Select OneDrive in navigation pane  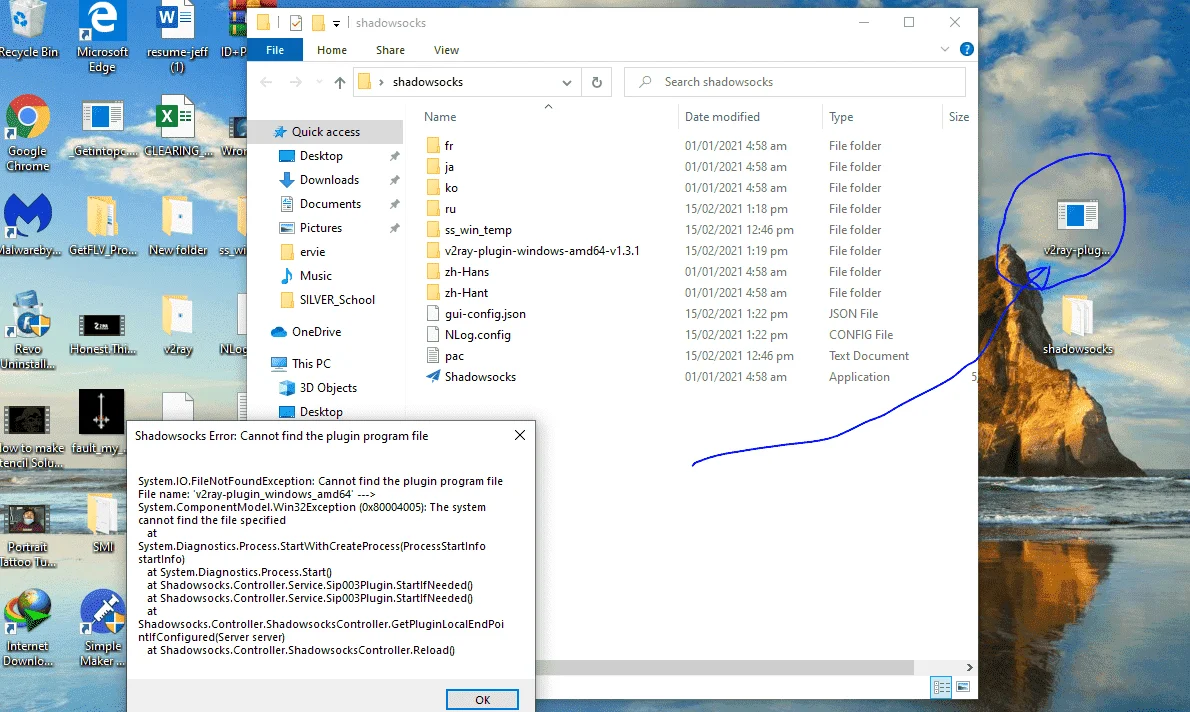[316, 332]
